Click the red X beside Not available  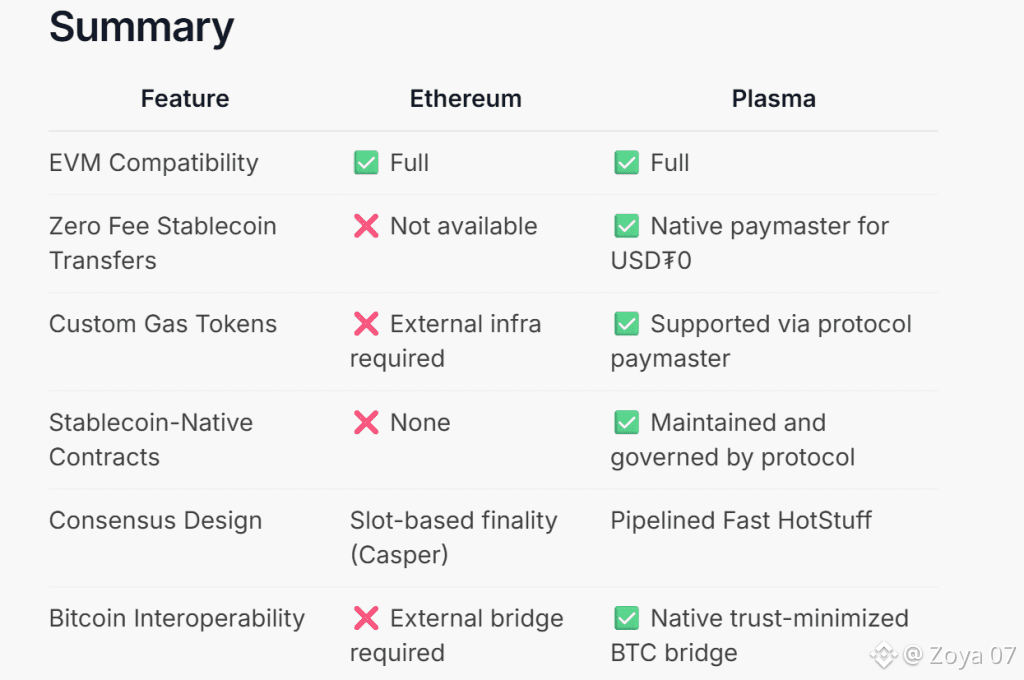(x=366, y=227)
